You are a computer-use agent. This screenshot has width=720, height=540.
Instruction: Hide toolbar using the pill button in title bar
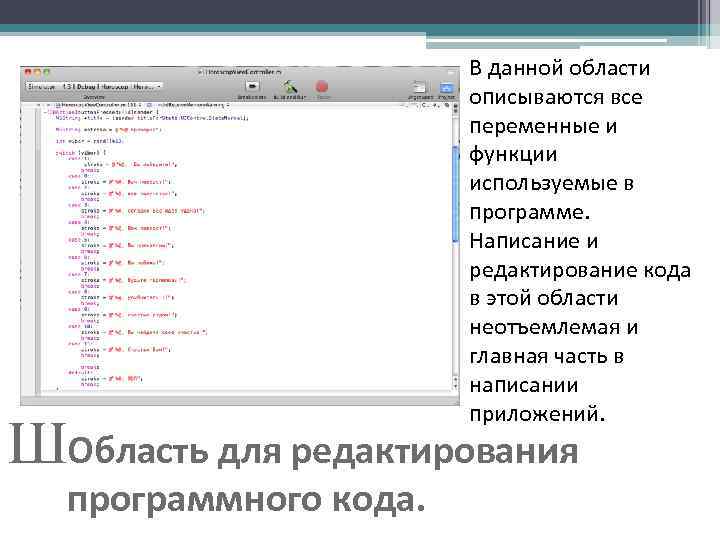point(451,72)
